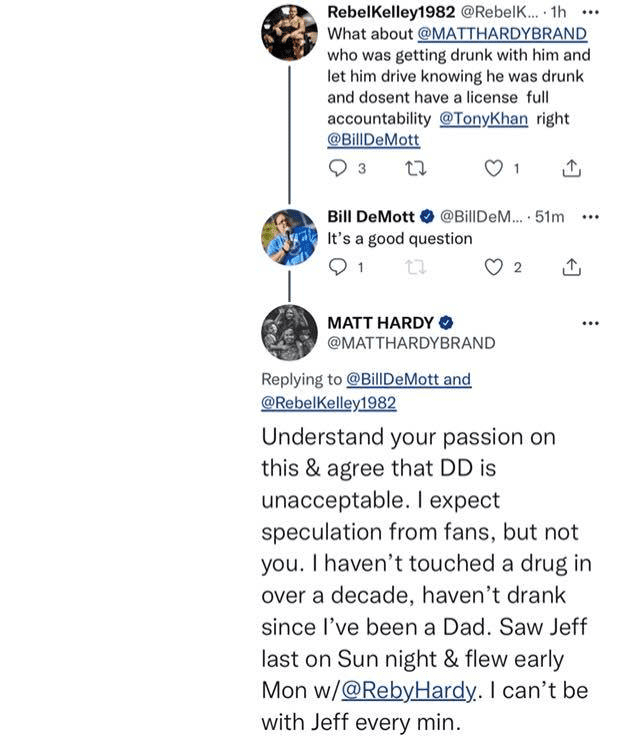Open more options on Bill DeMott's tweet
The image size is (640, 748).
pos(590,216)
